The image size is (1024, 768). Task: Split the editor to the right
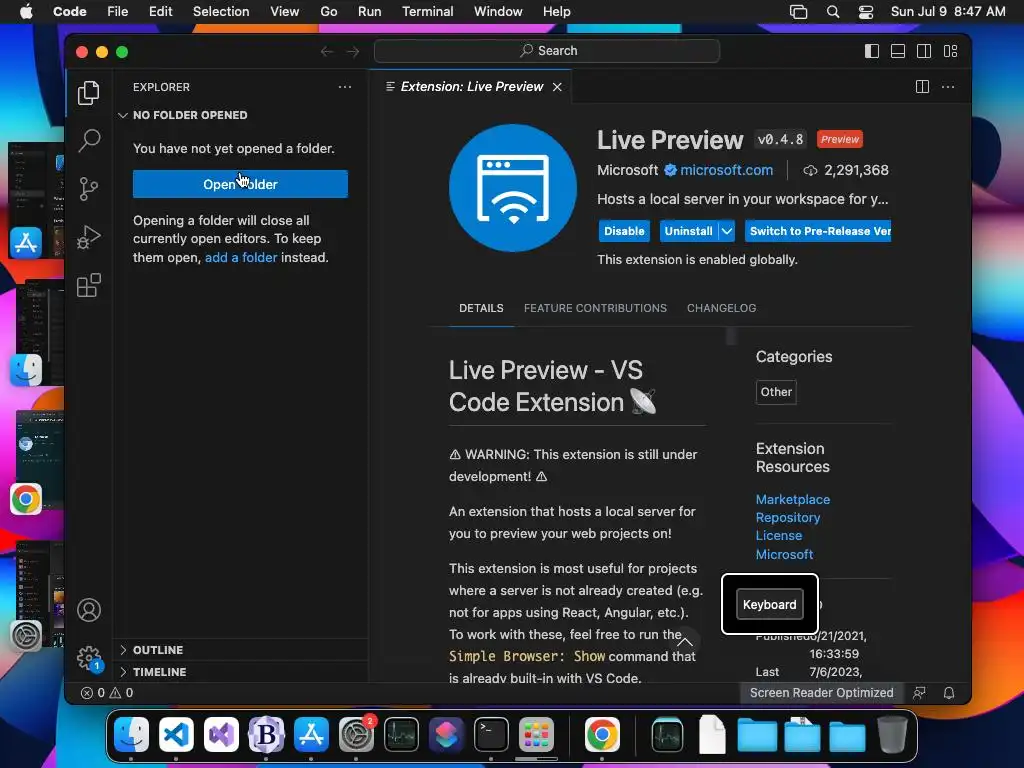pyautogui.click(x=922, y=86)
